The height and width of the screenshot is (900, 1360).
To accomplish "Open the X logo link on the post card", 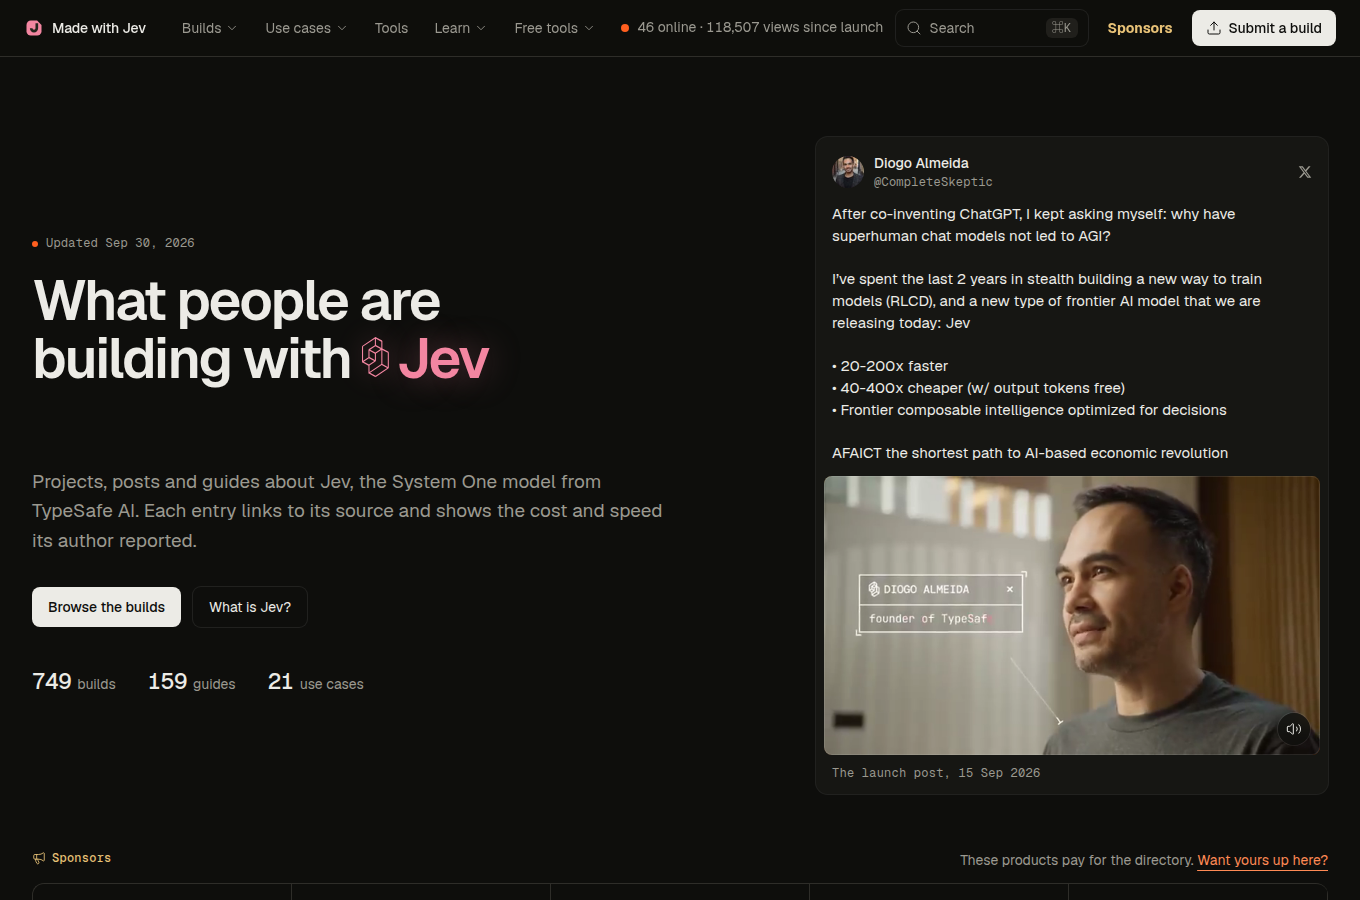I will [x=1305, y=172].
